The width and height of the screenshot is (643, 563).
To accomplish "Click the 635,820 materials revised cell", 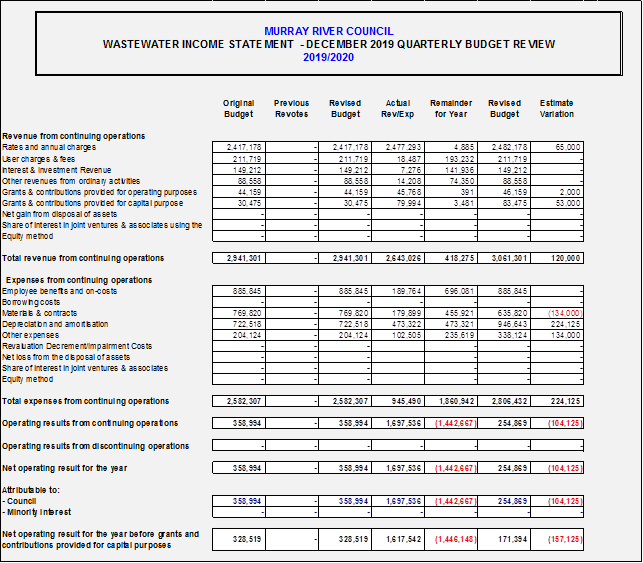I will 504,313.
